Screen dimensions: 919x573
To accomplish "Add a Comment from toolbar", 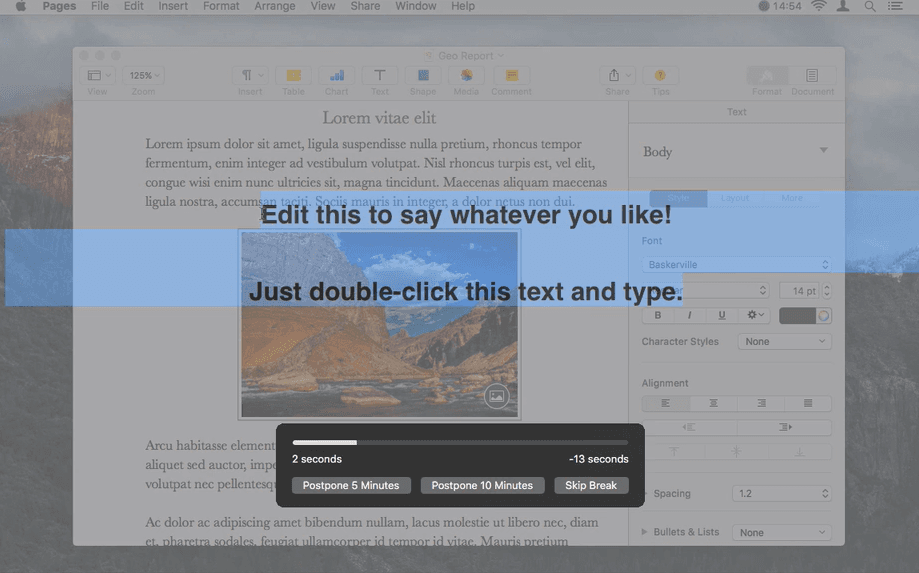I will click(x=512, y=76).
